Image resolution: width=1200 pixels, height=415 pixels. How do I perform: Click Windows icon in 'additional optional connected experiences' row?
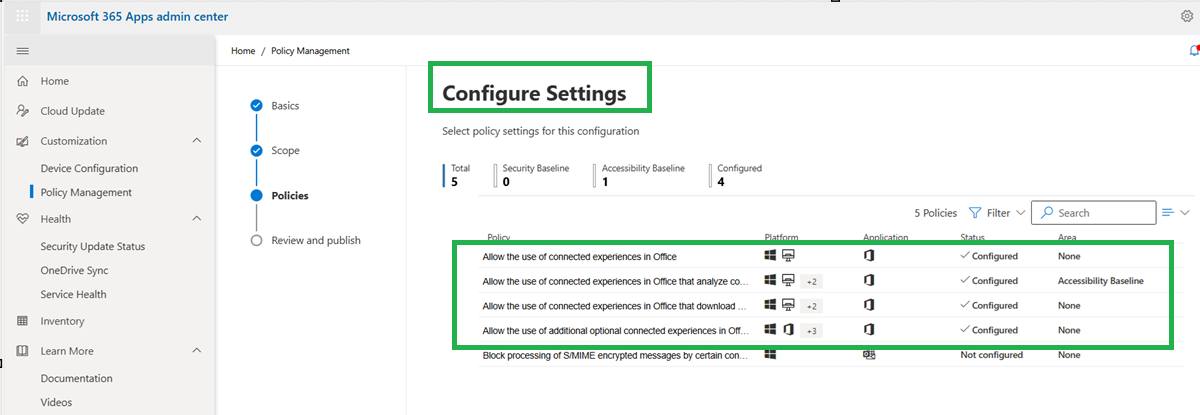pyautogui.click(x=770, y=329)
